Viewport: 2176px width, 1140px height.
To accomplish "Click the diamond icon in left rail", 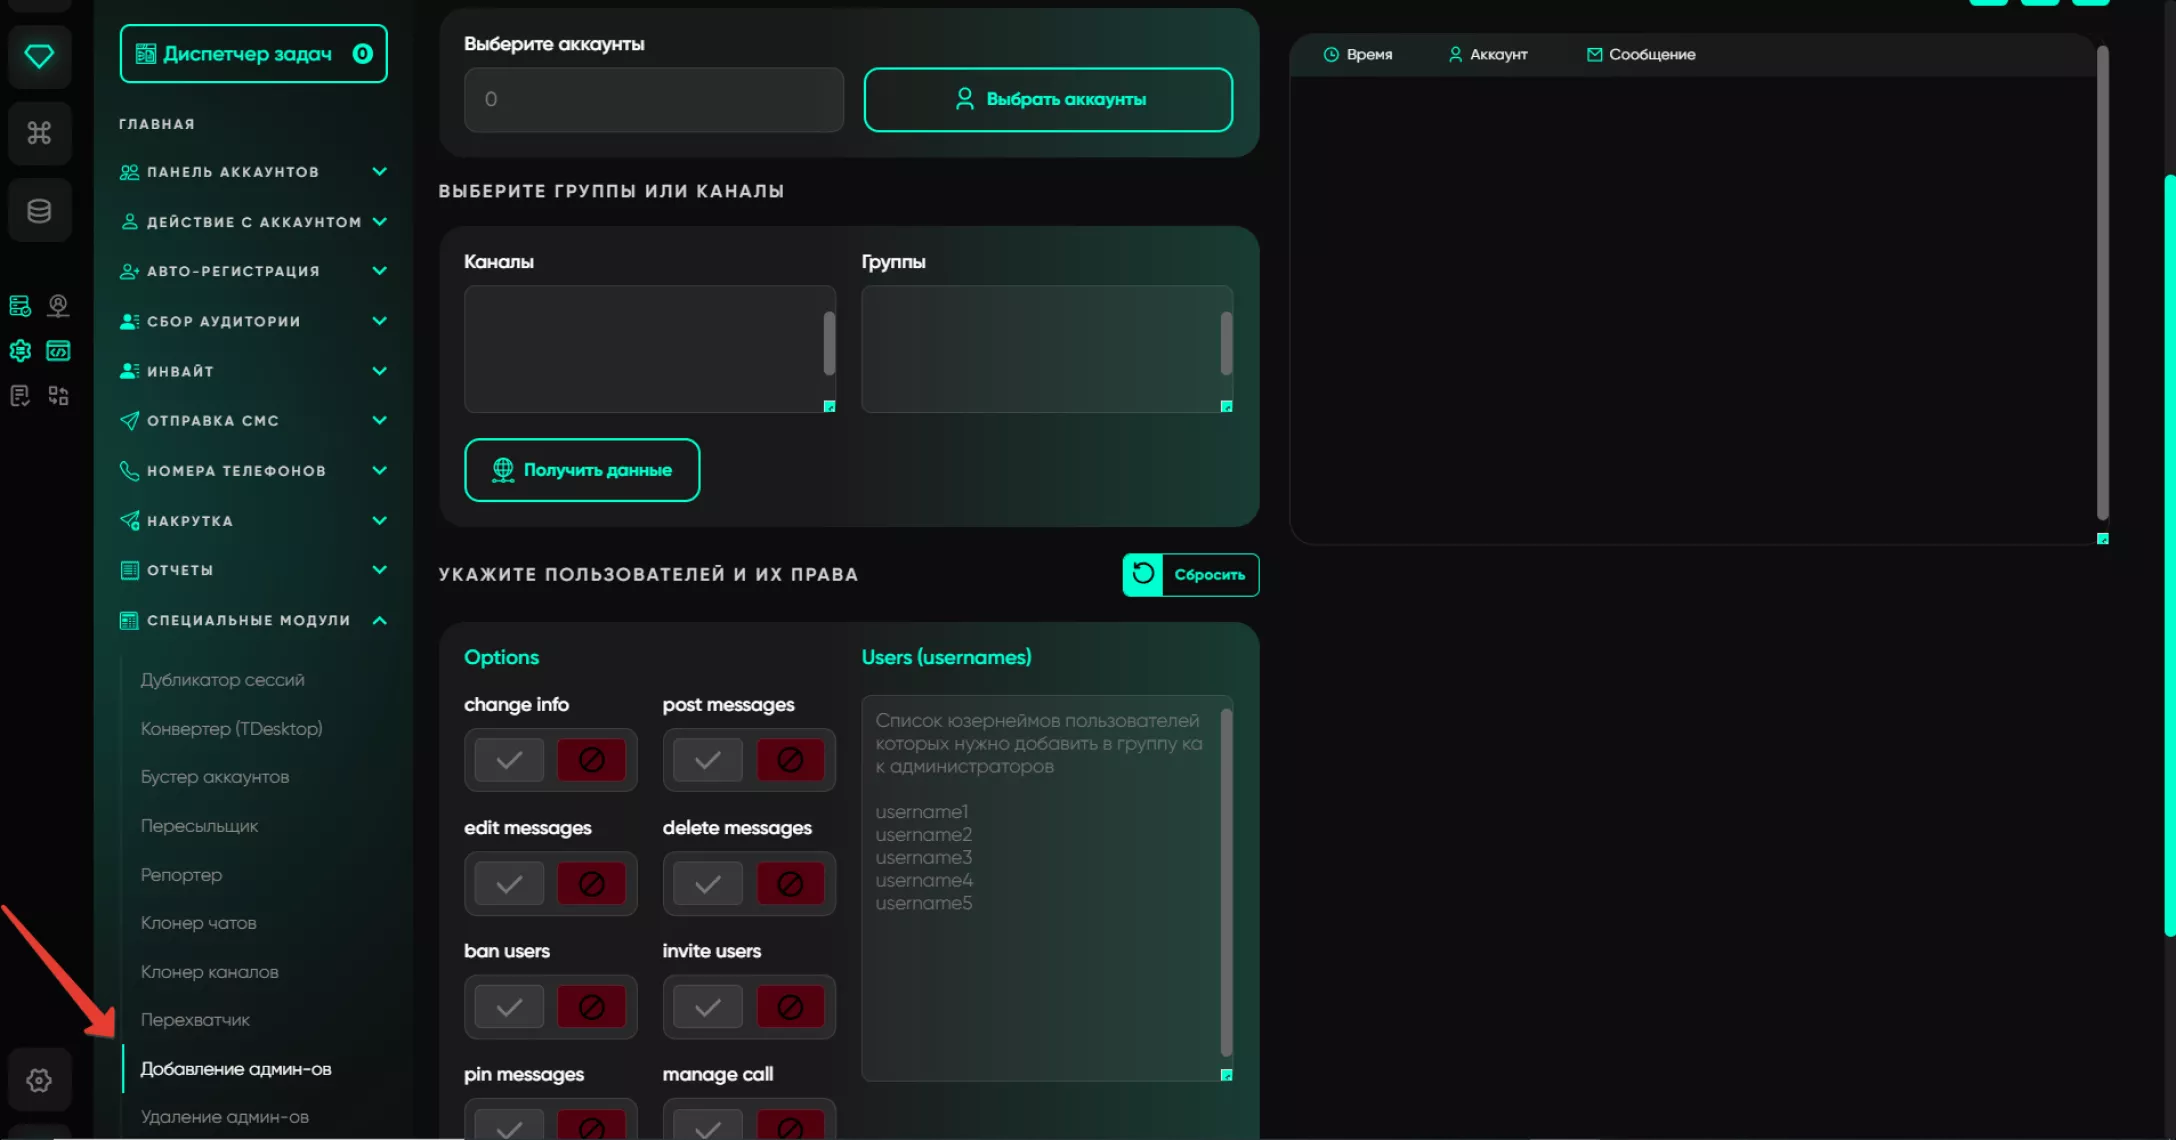I will pos(39,56).
